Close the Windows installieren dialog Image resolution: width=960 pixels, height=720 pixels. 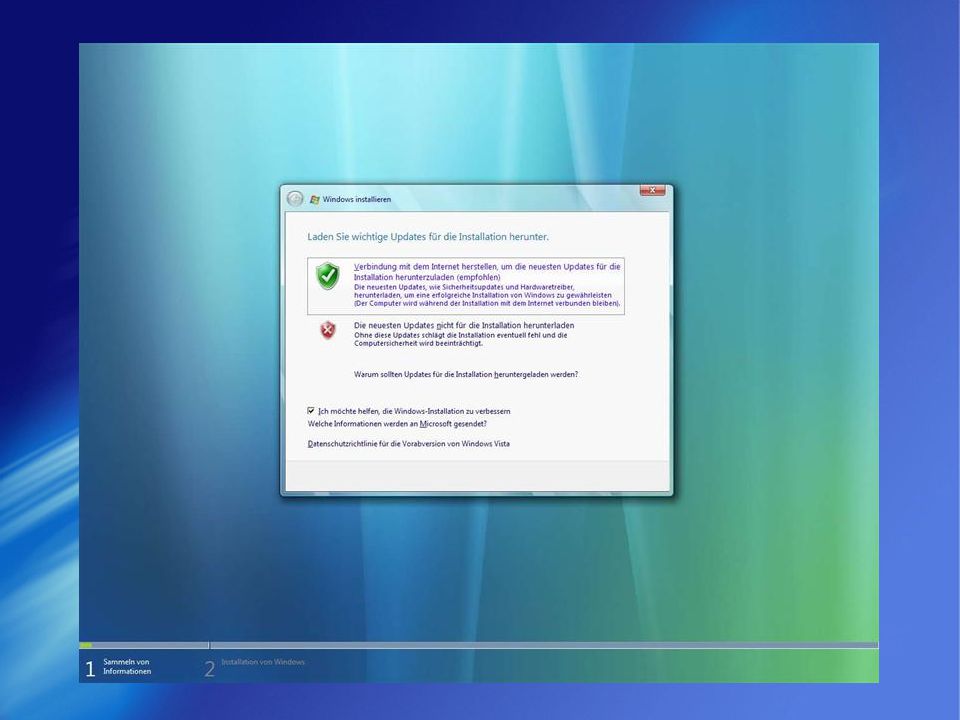pos(652,190)
